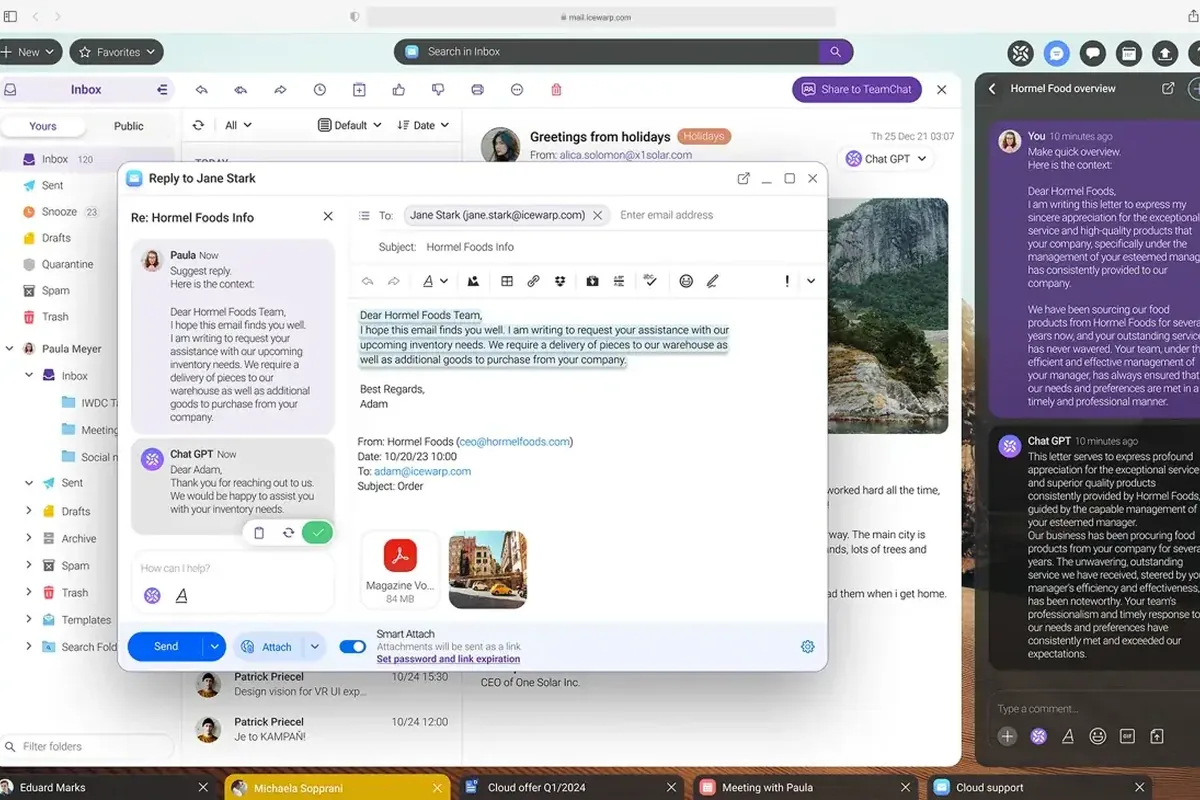The image size is (1200, 800).
Task: Click the Enter email address field
Action: [x=667, y=215]
